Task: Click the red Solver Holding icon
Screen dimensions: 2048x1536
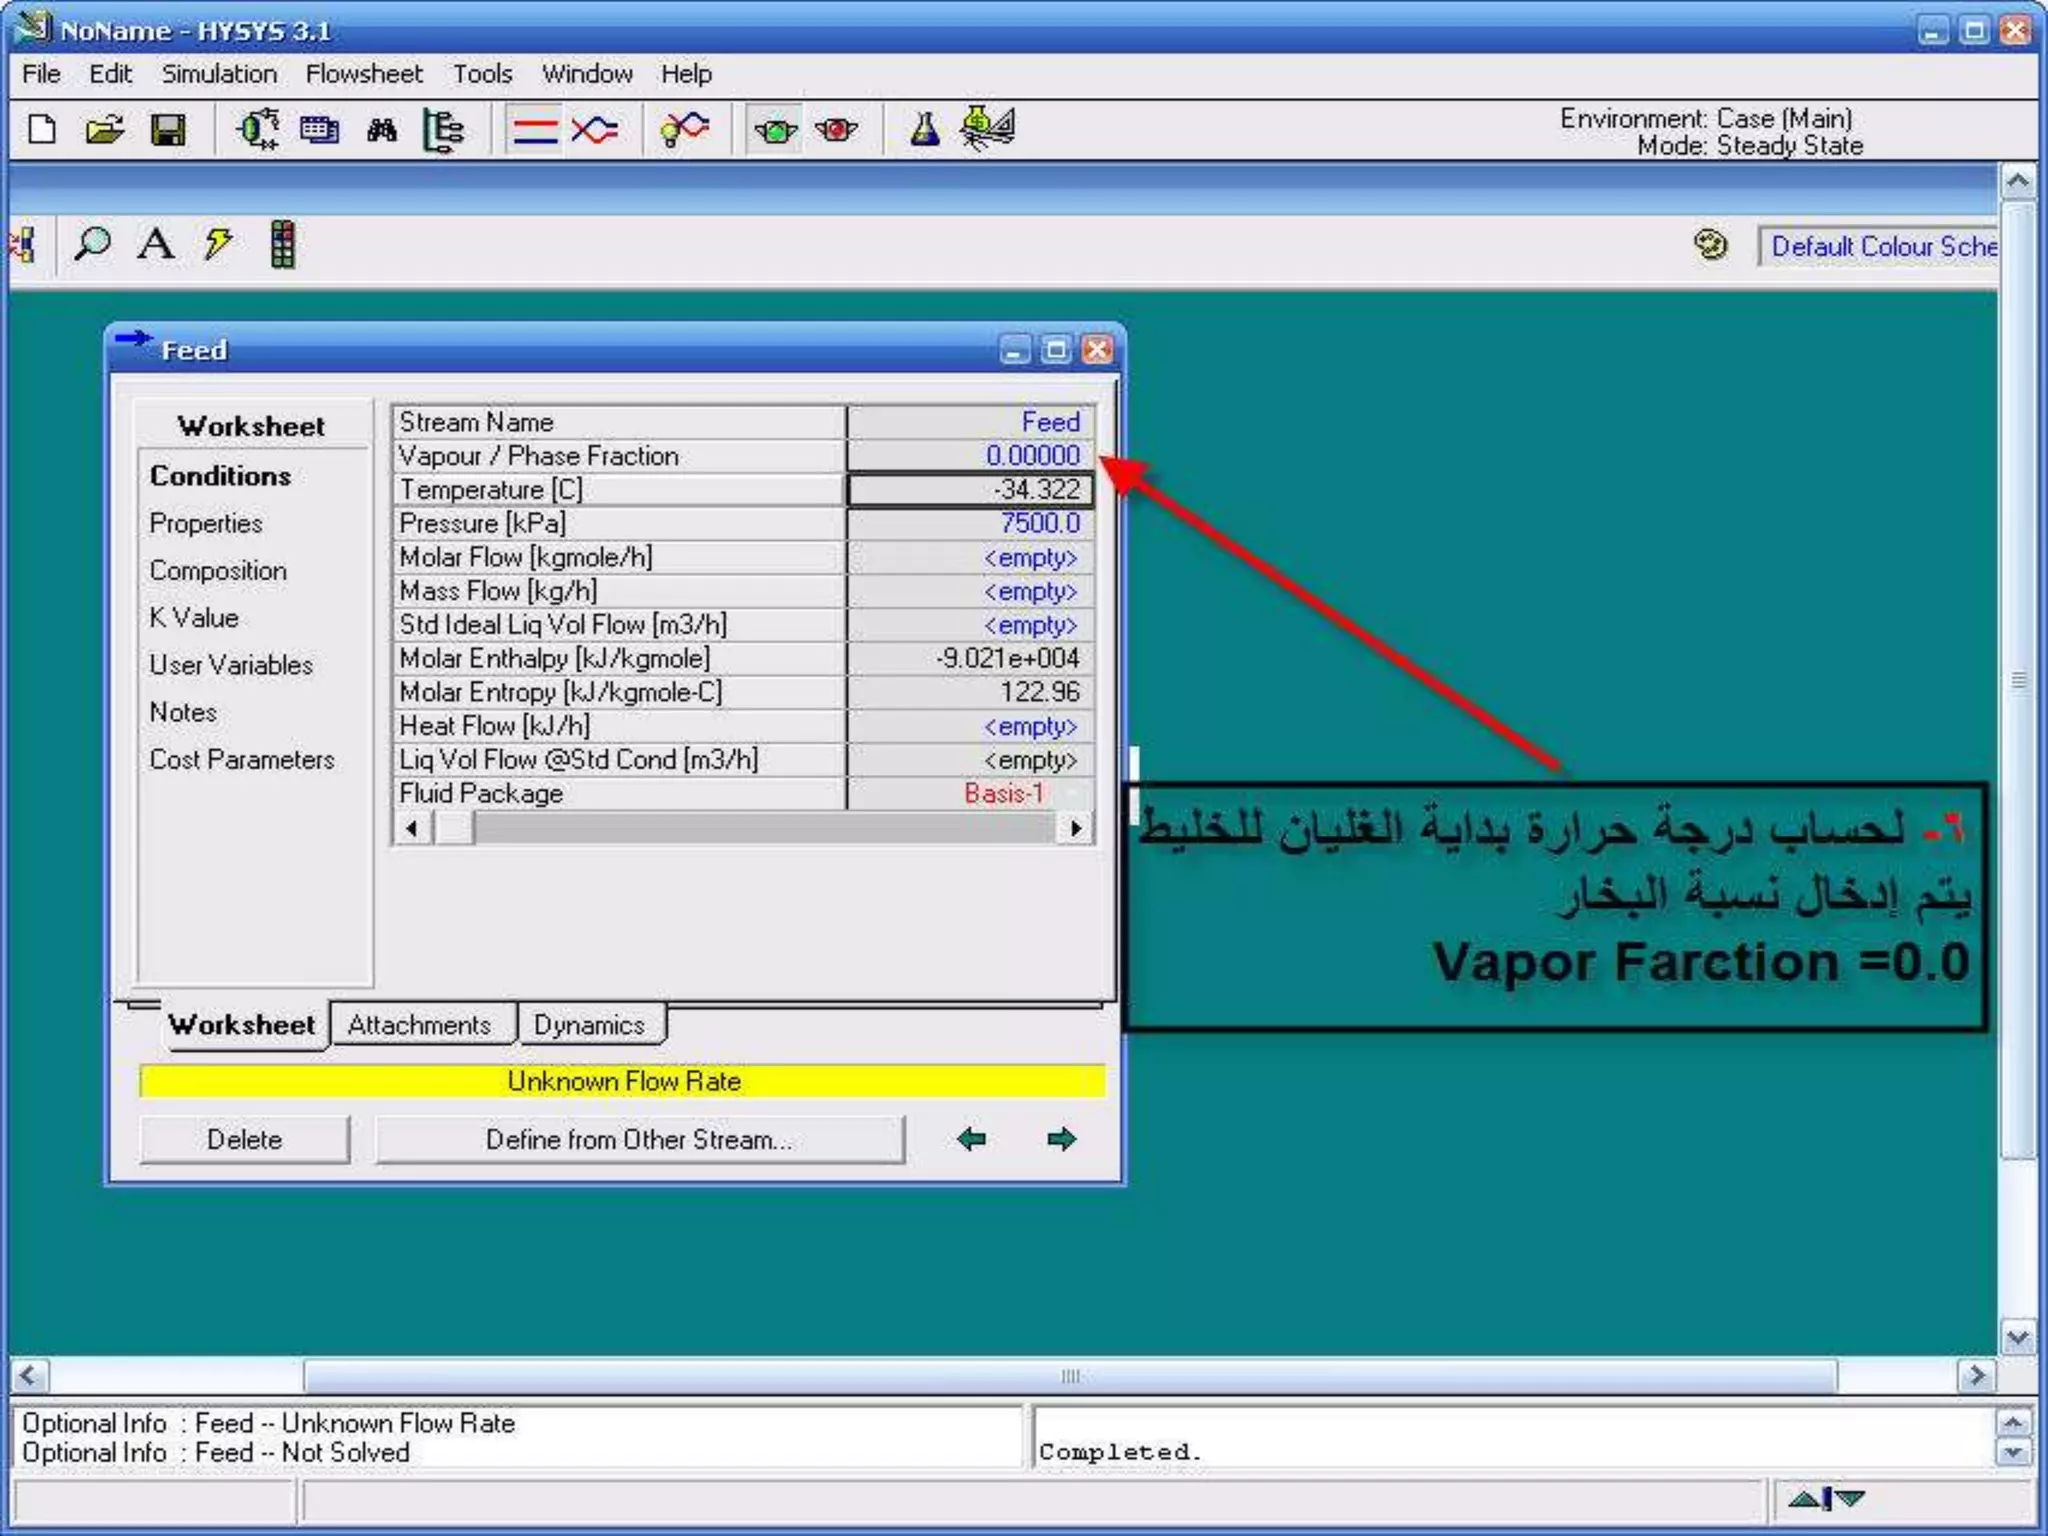Action: (x=836, y=130)
